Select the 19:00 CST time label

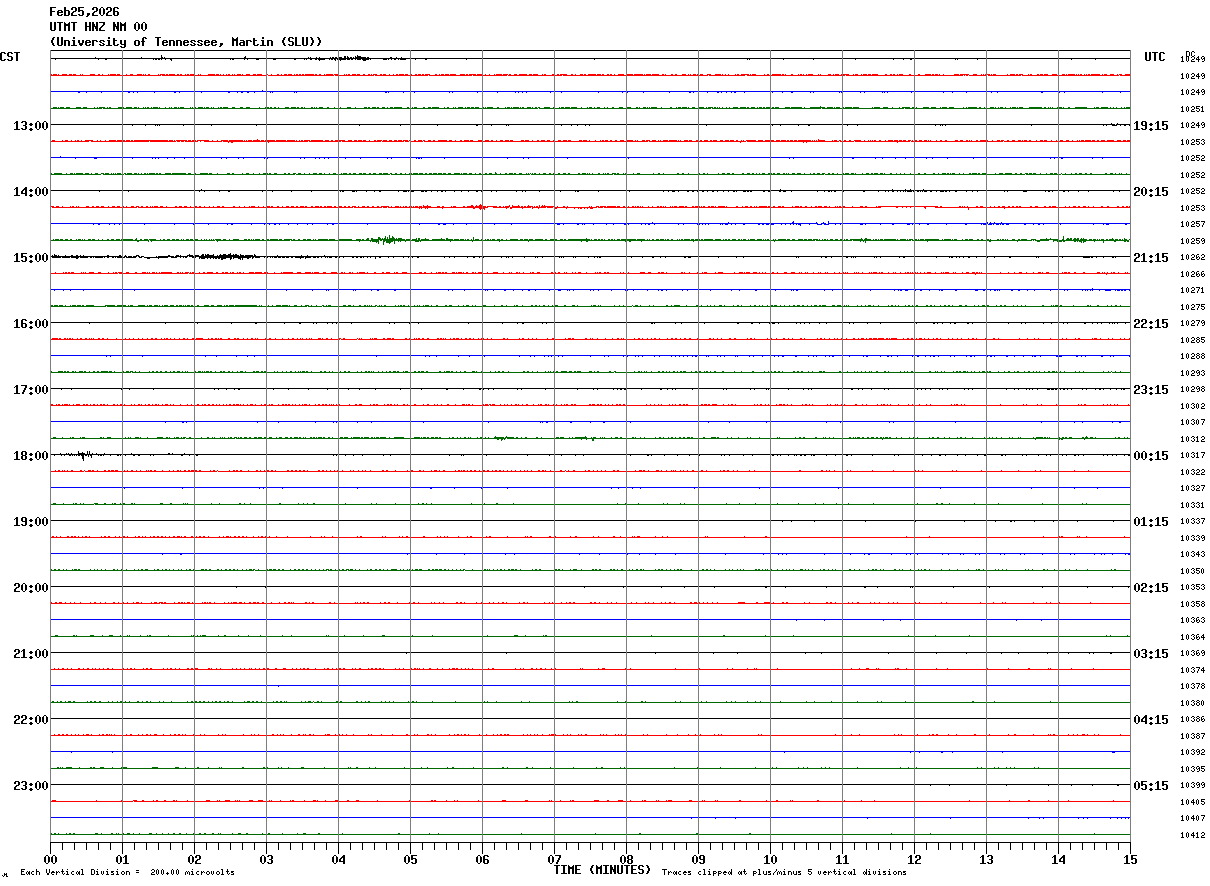point(30,522)
